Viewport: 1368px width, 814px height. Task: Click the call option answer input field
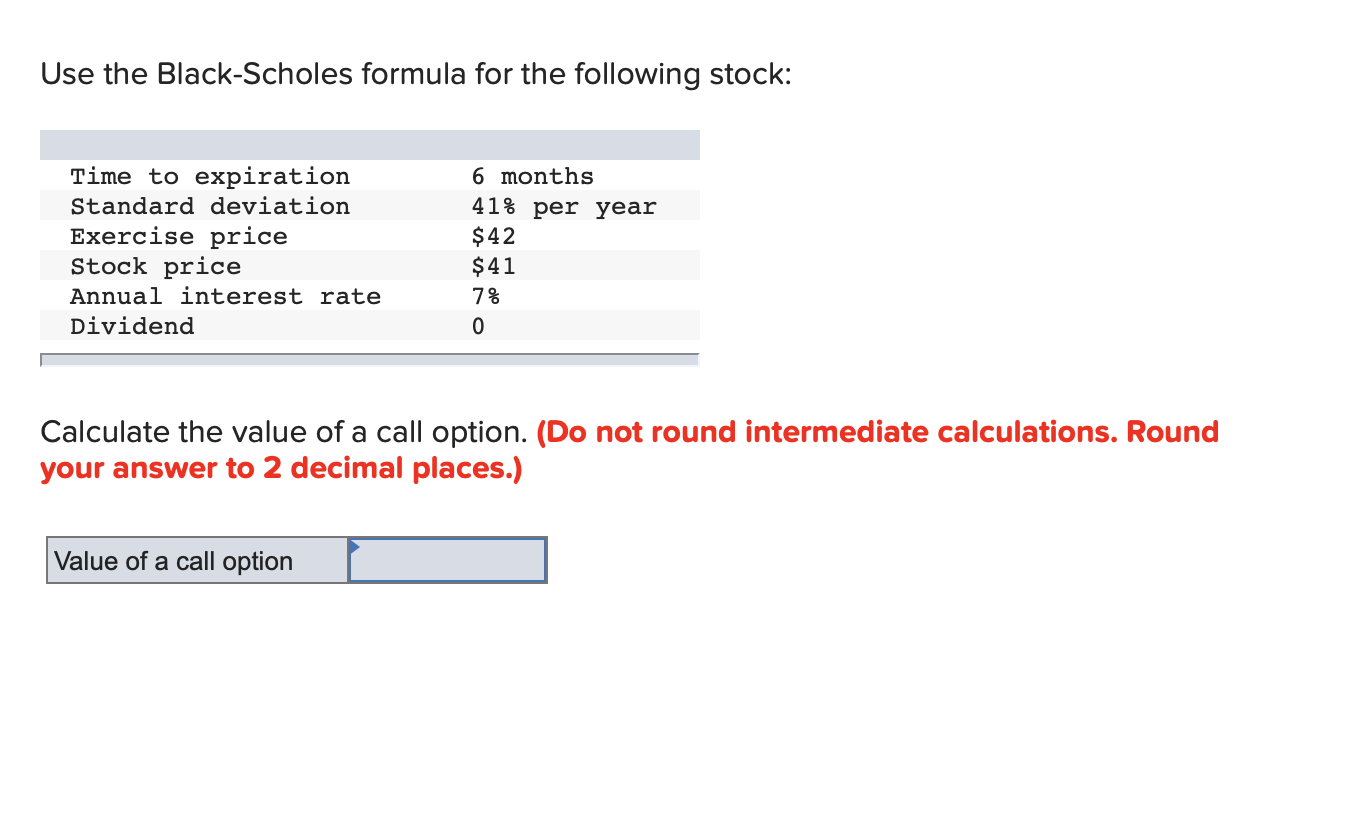[448, 561]
